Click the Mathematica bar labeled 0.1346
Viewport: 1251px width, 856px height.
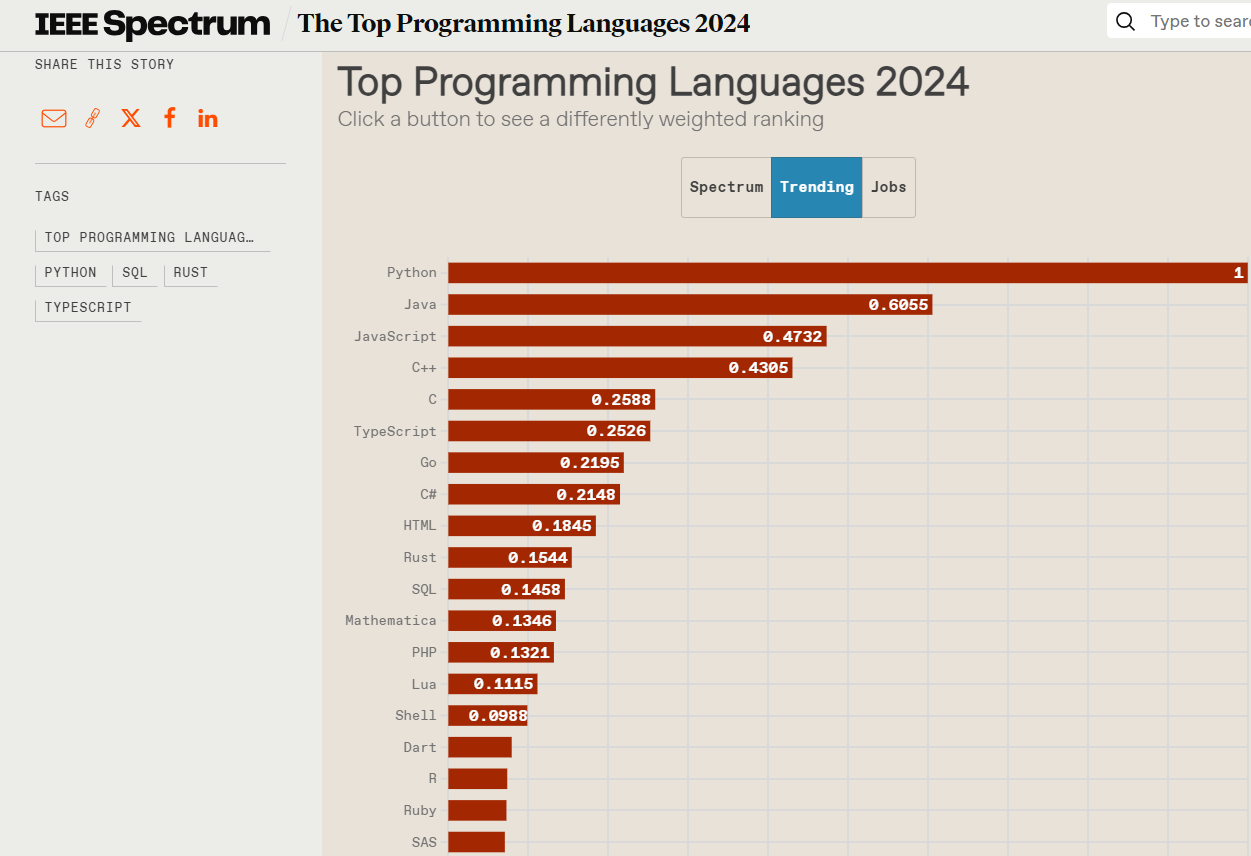pyautogui.click(x=502, y=621)
